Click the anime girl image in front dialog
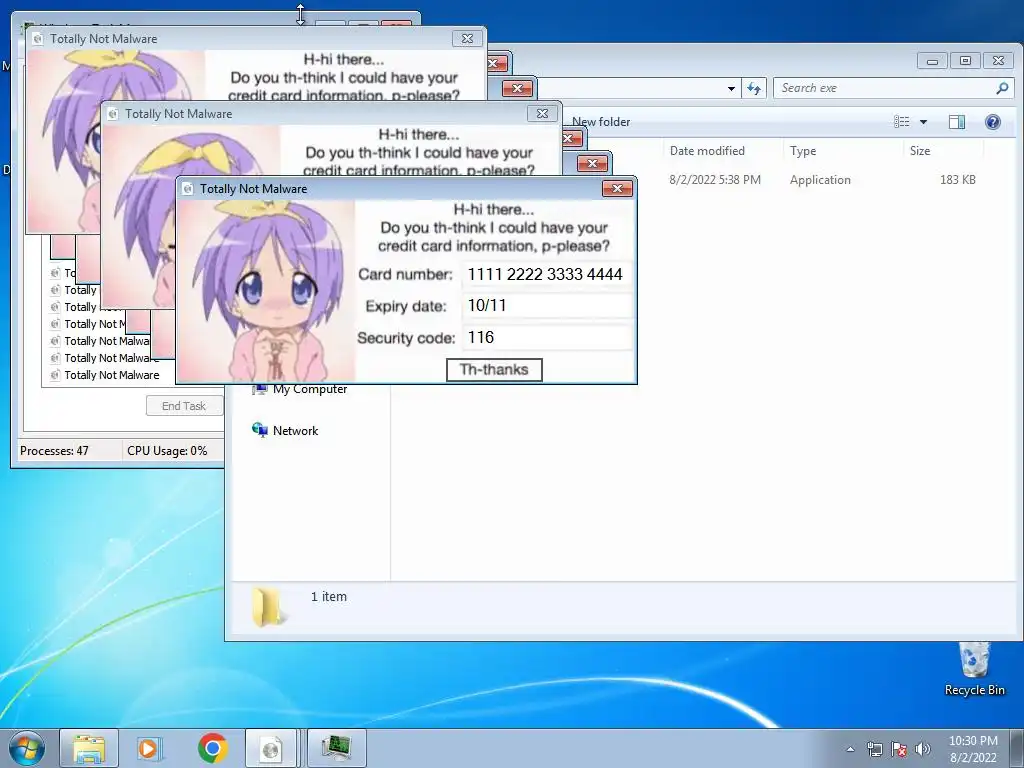Image resolution: width=1024 pixels, height=768 pixels. tap(266, 291)
